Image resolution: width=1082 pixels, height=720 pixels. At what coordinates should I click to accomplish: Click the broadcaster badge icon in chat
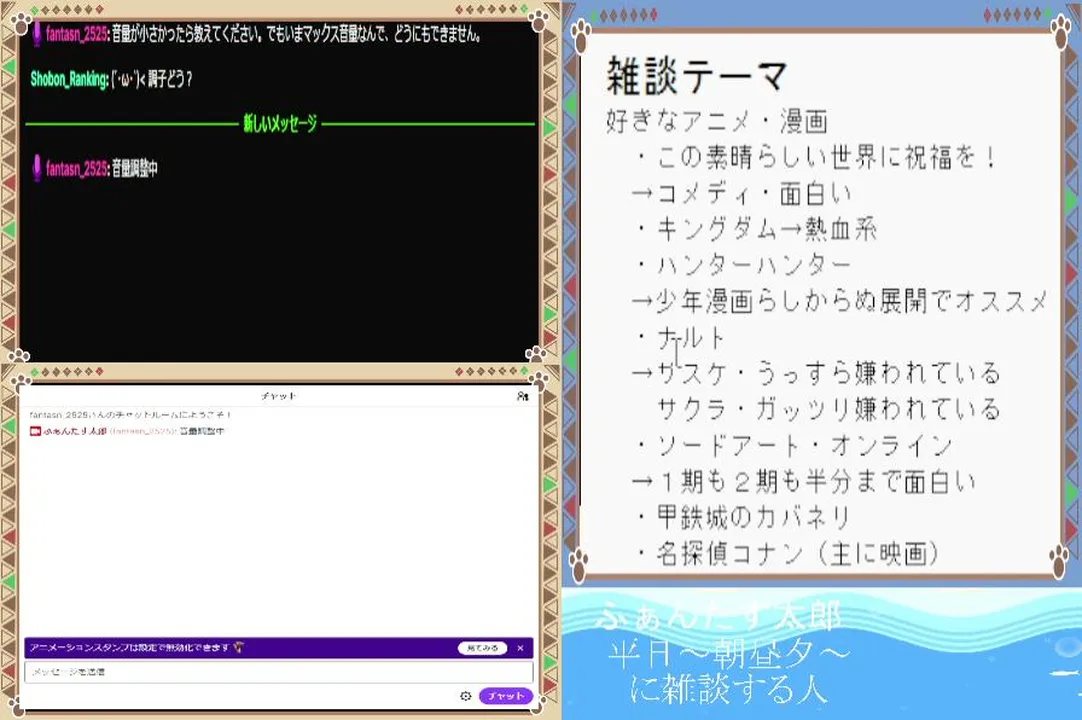click(35, 431)
